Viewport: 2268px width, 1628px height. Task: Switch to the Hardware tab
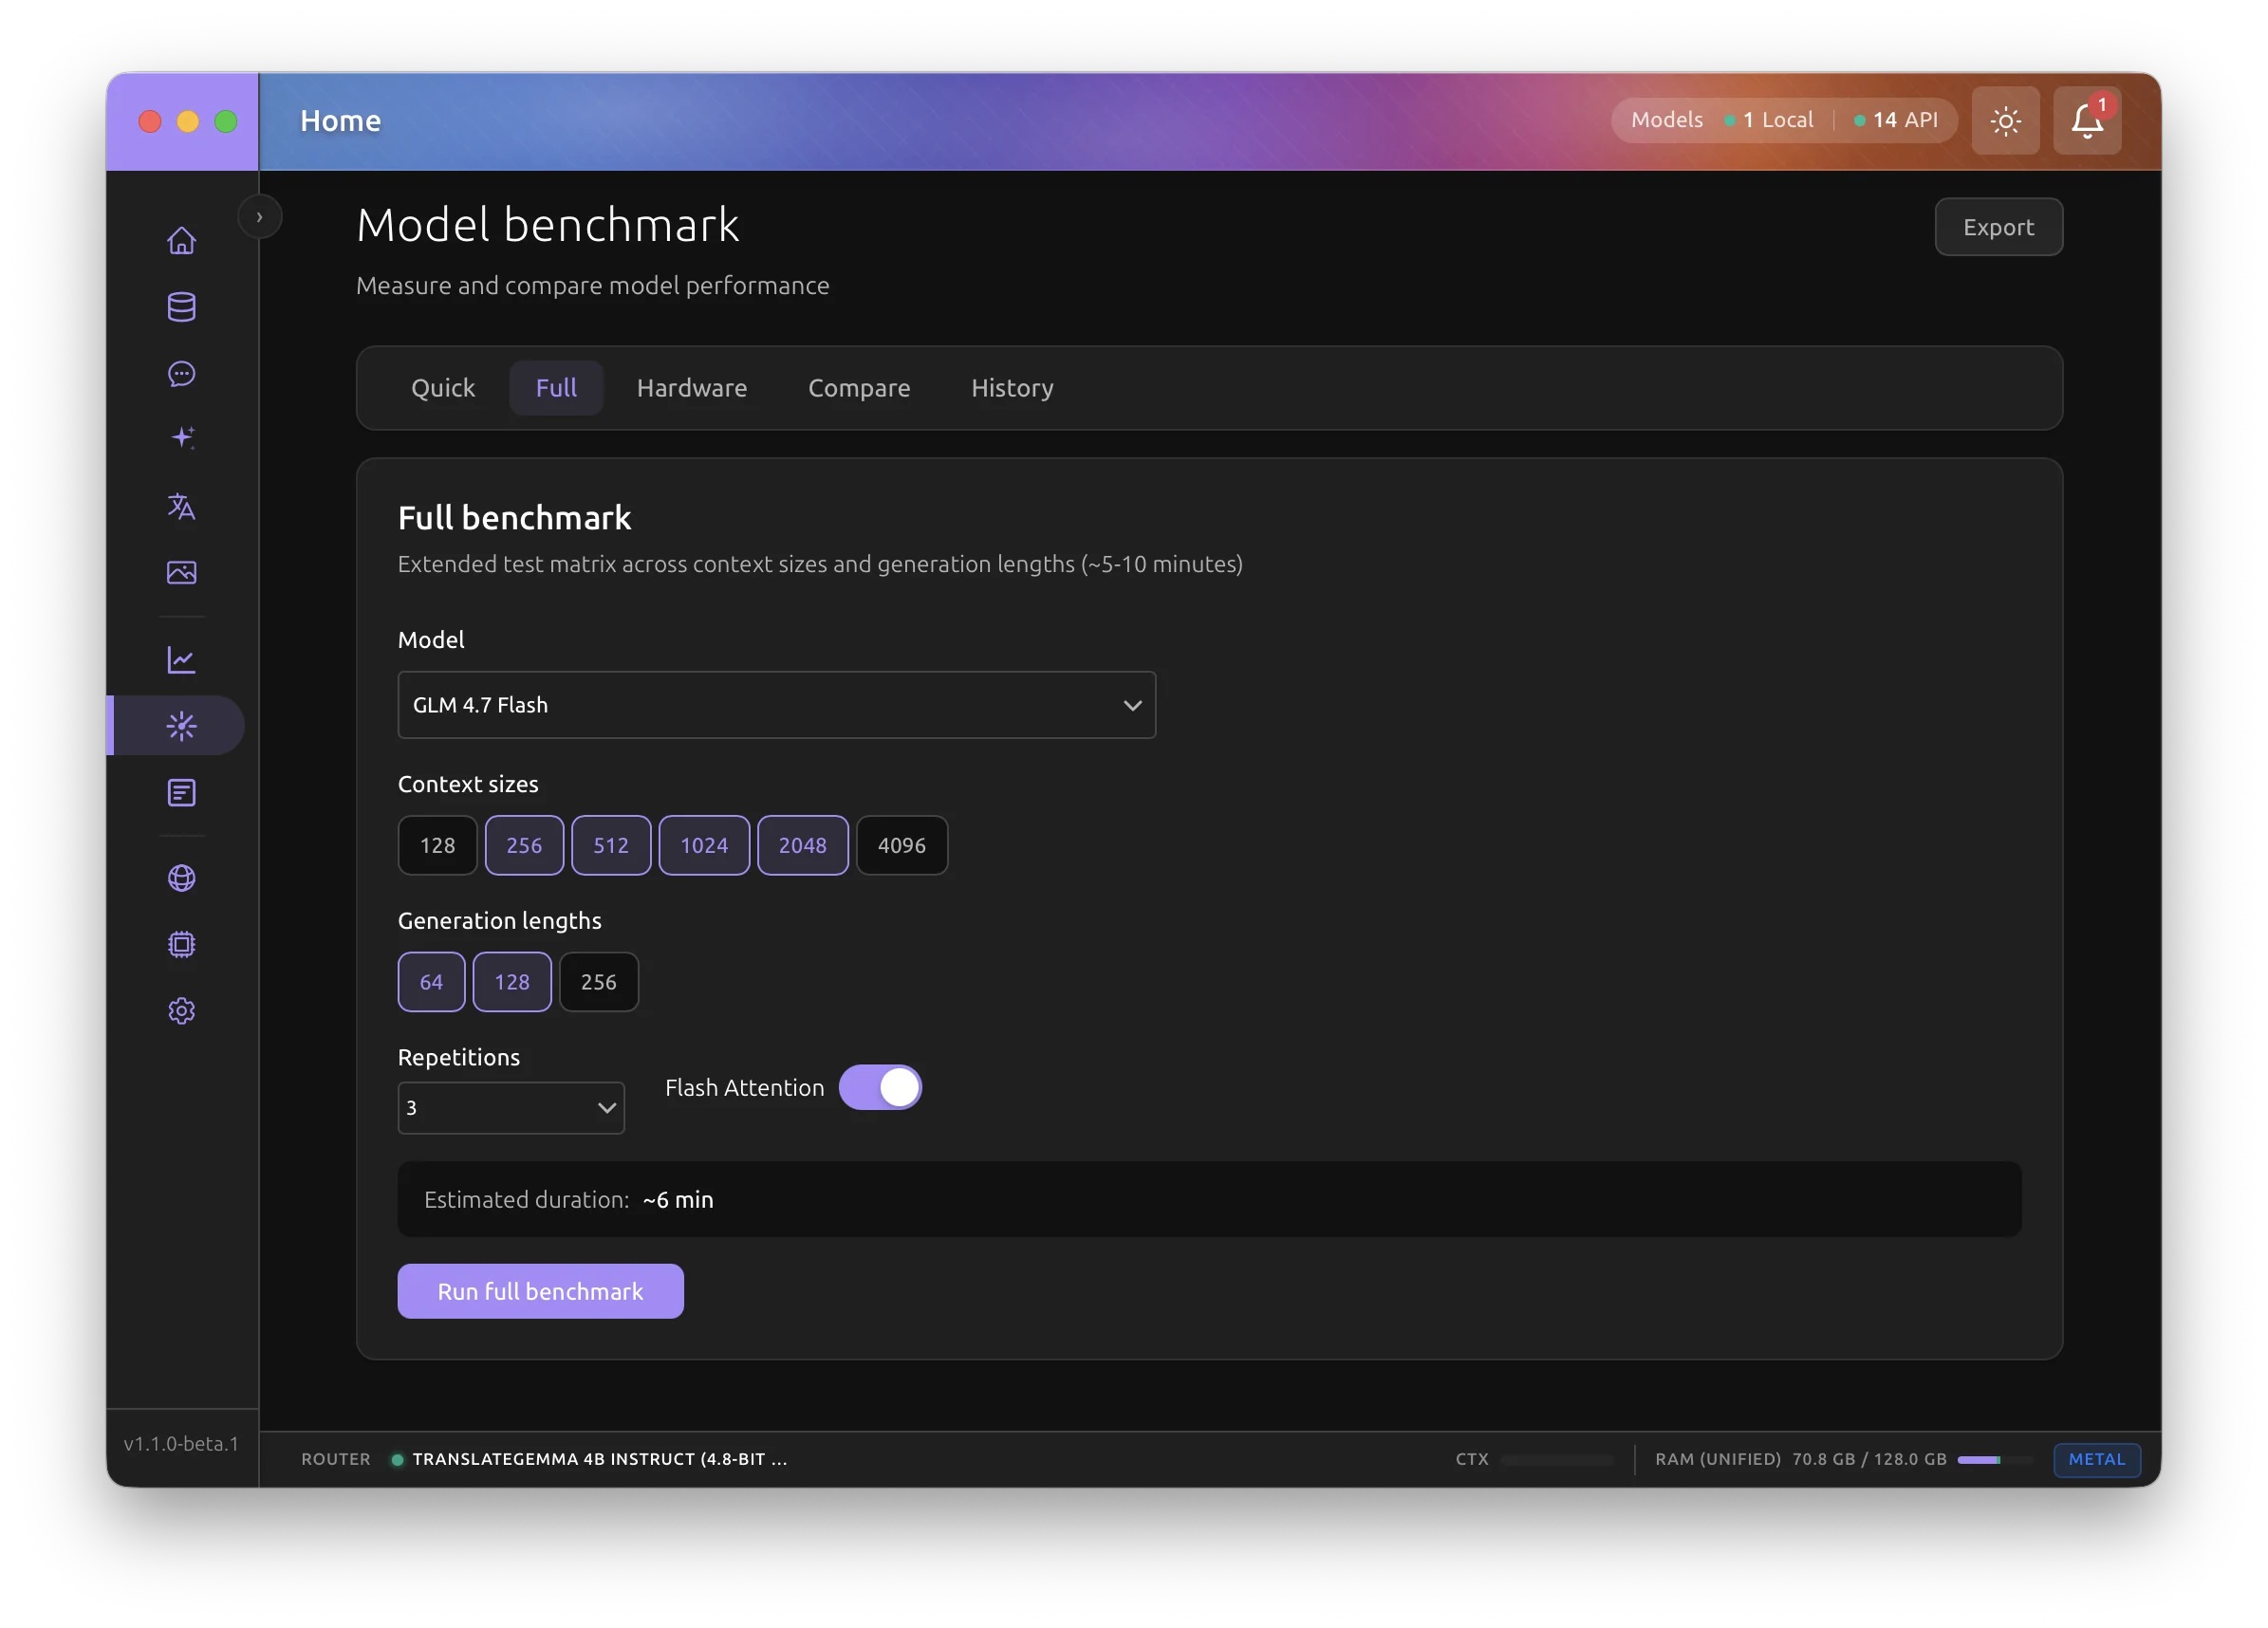[691, 388]
